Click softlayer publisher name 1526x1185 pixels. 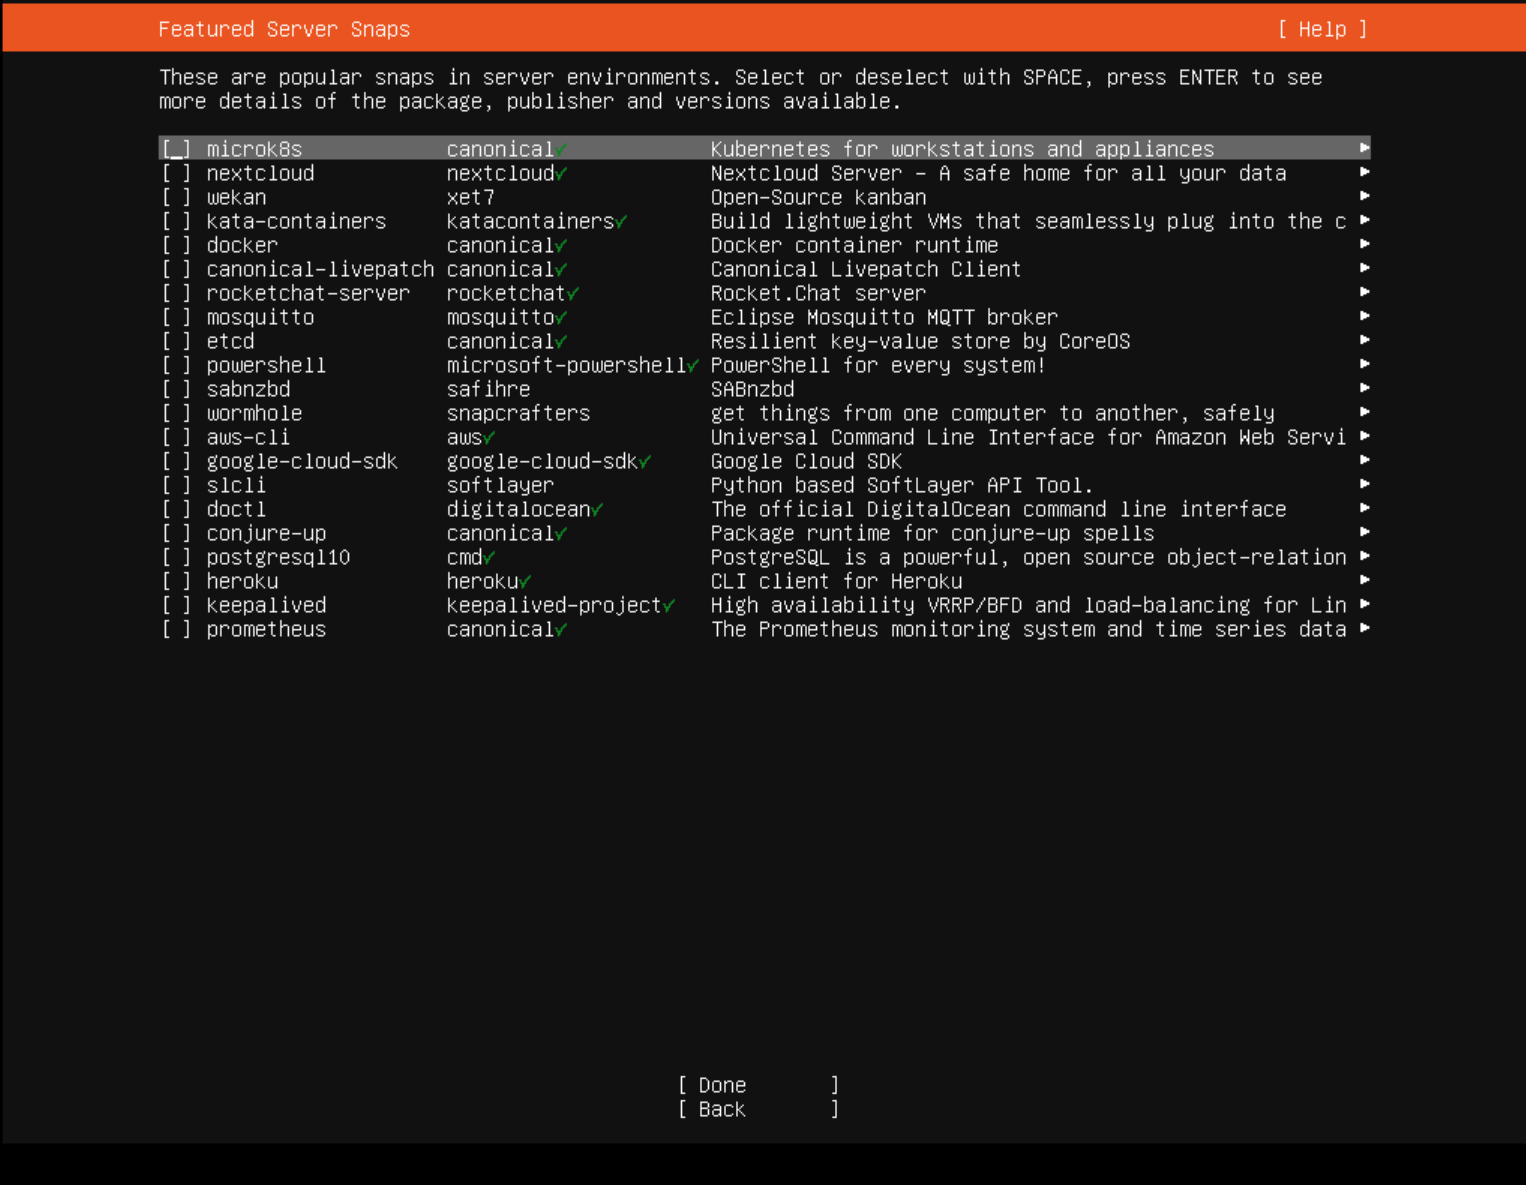click(500, 485)
